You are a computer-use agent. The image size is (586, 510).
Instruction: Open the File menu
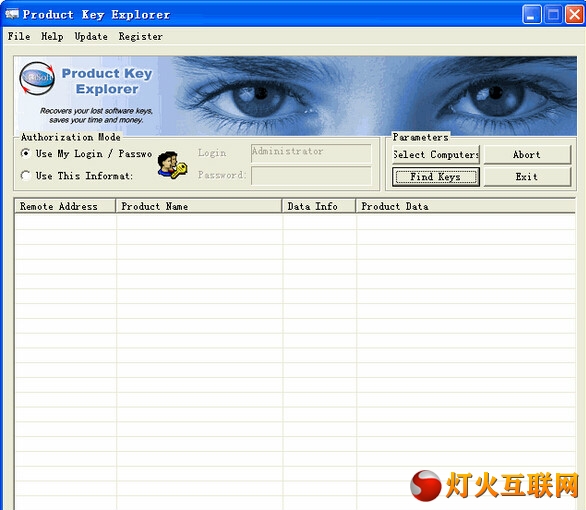click(x=19, y=36)
